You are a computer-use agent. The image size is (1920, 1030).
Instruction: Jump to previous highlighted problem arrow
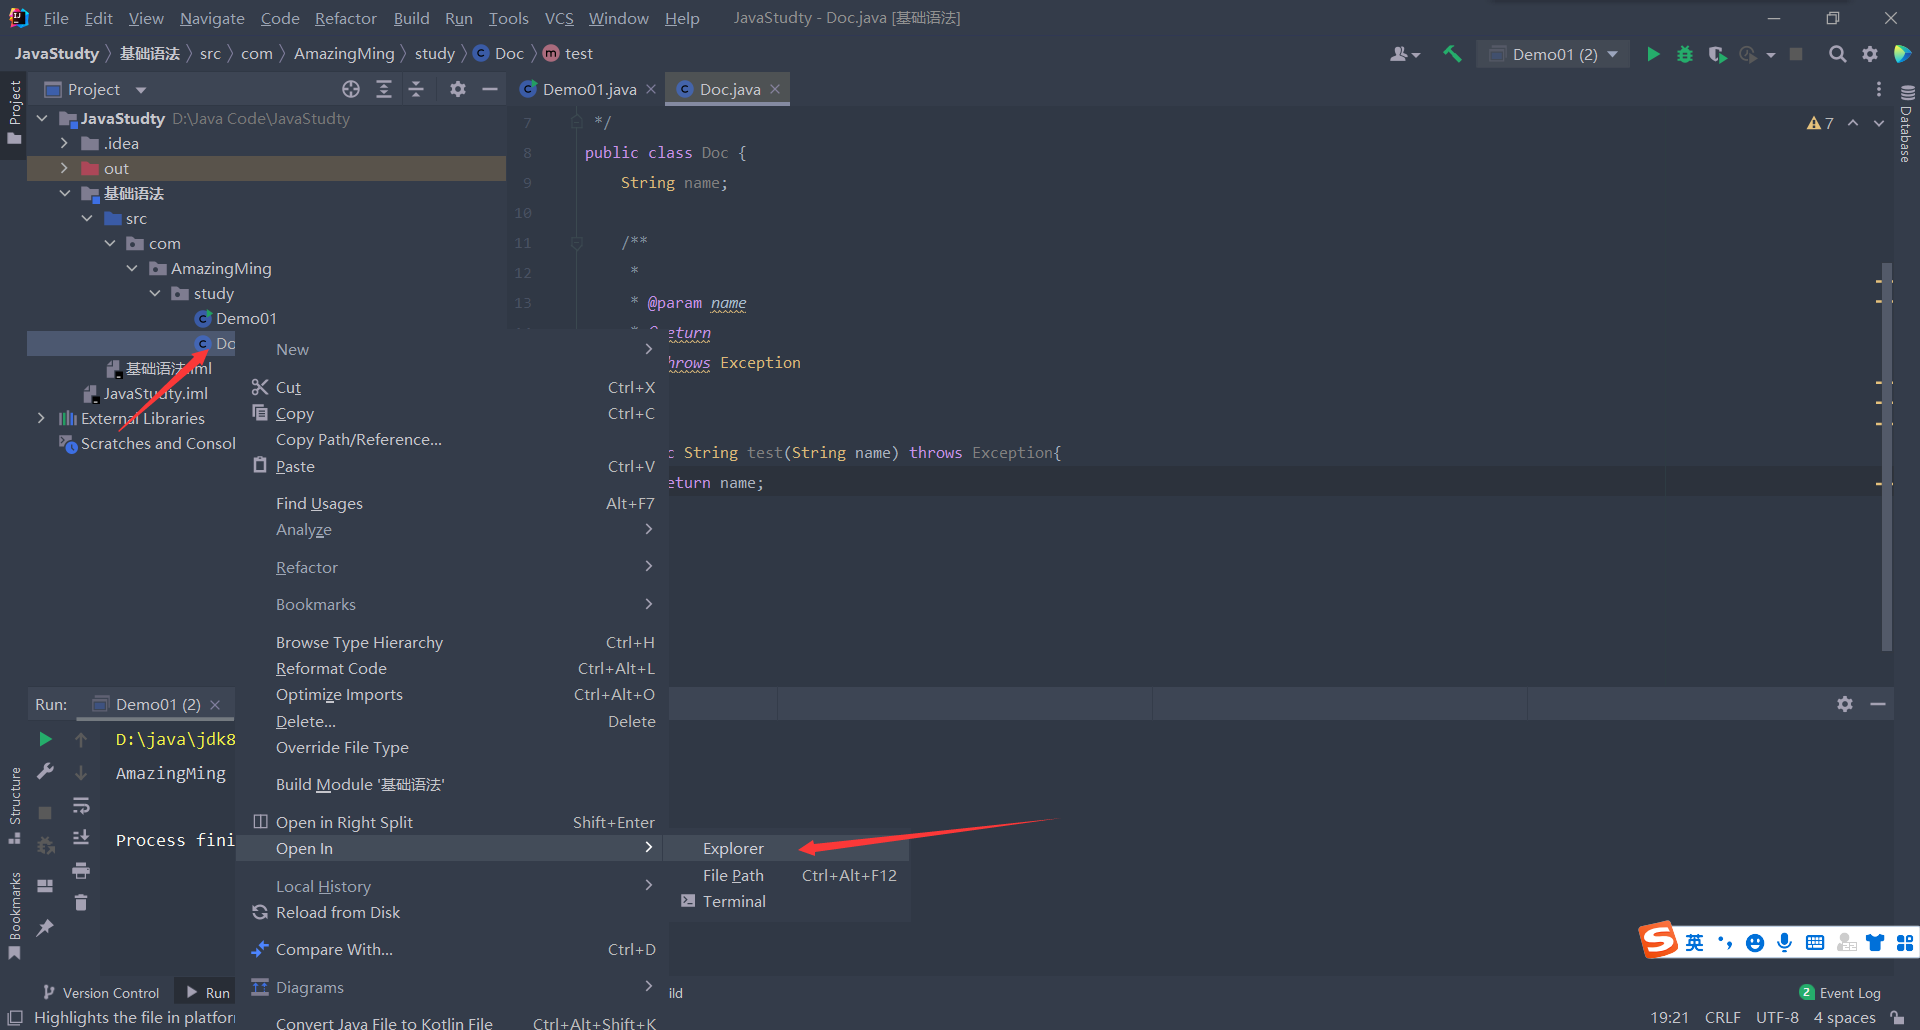[x=1853, y=123]
